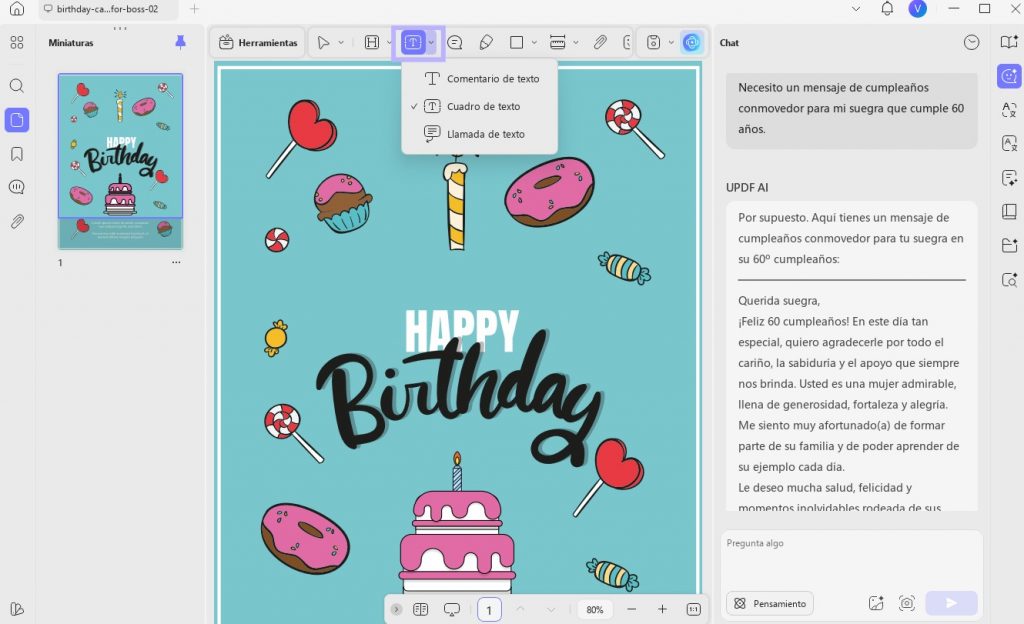Collapse the text tool dropdown arrow
The width and height of the screenshot is (1024, 624).
[x=432, y=42]
